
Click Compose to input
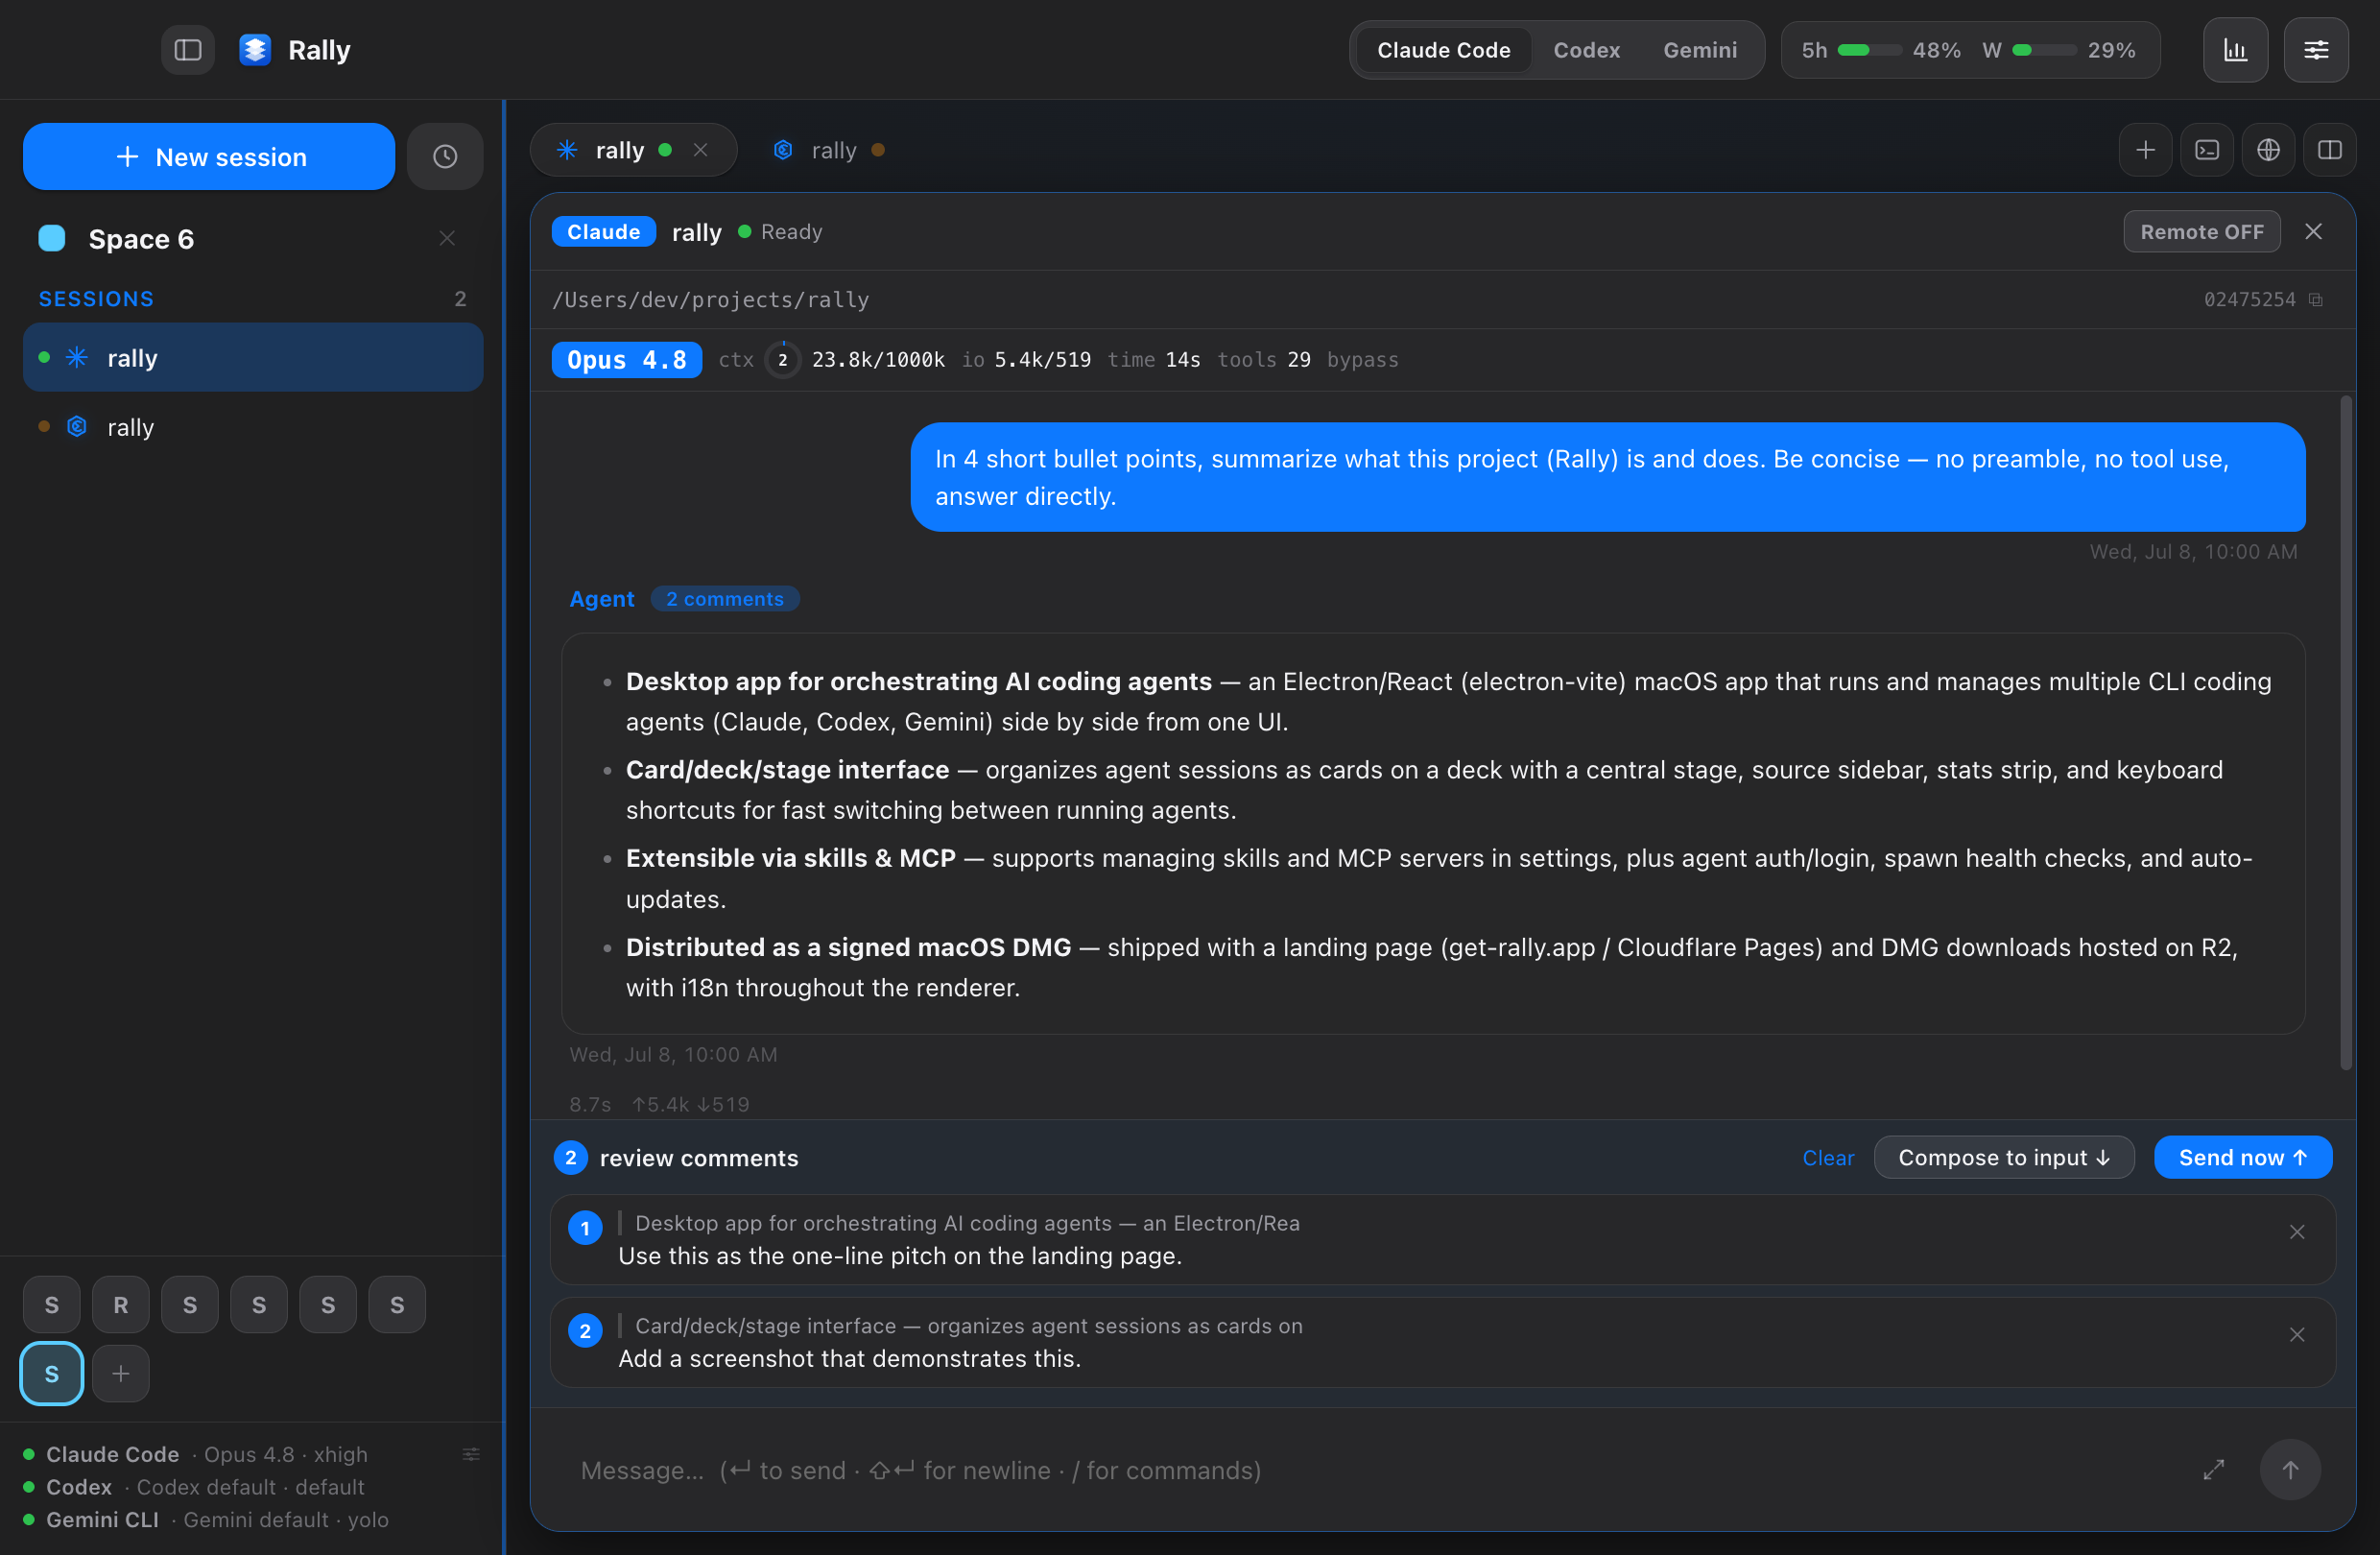pyautogui.click(x=2004, y=1158)
